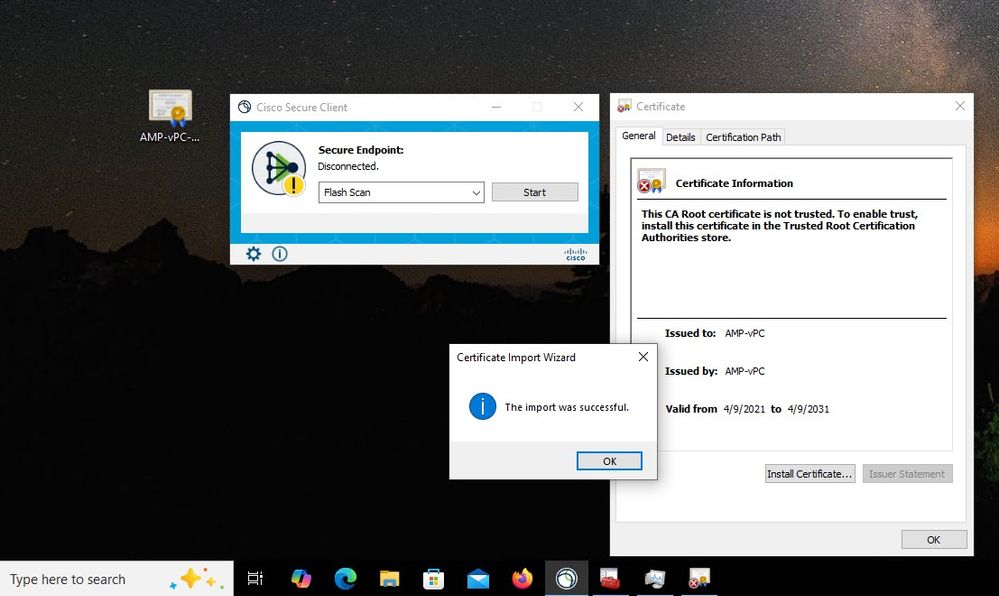The image size is (999, 596).
Task: Open the monitor chart app on taskbar
Action: (x=654, y=578)
